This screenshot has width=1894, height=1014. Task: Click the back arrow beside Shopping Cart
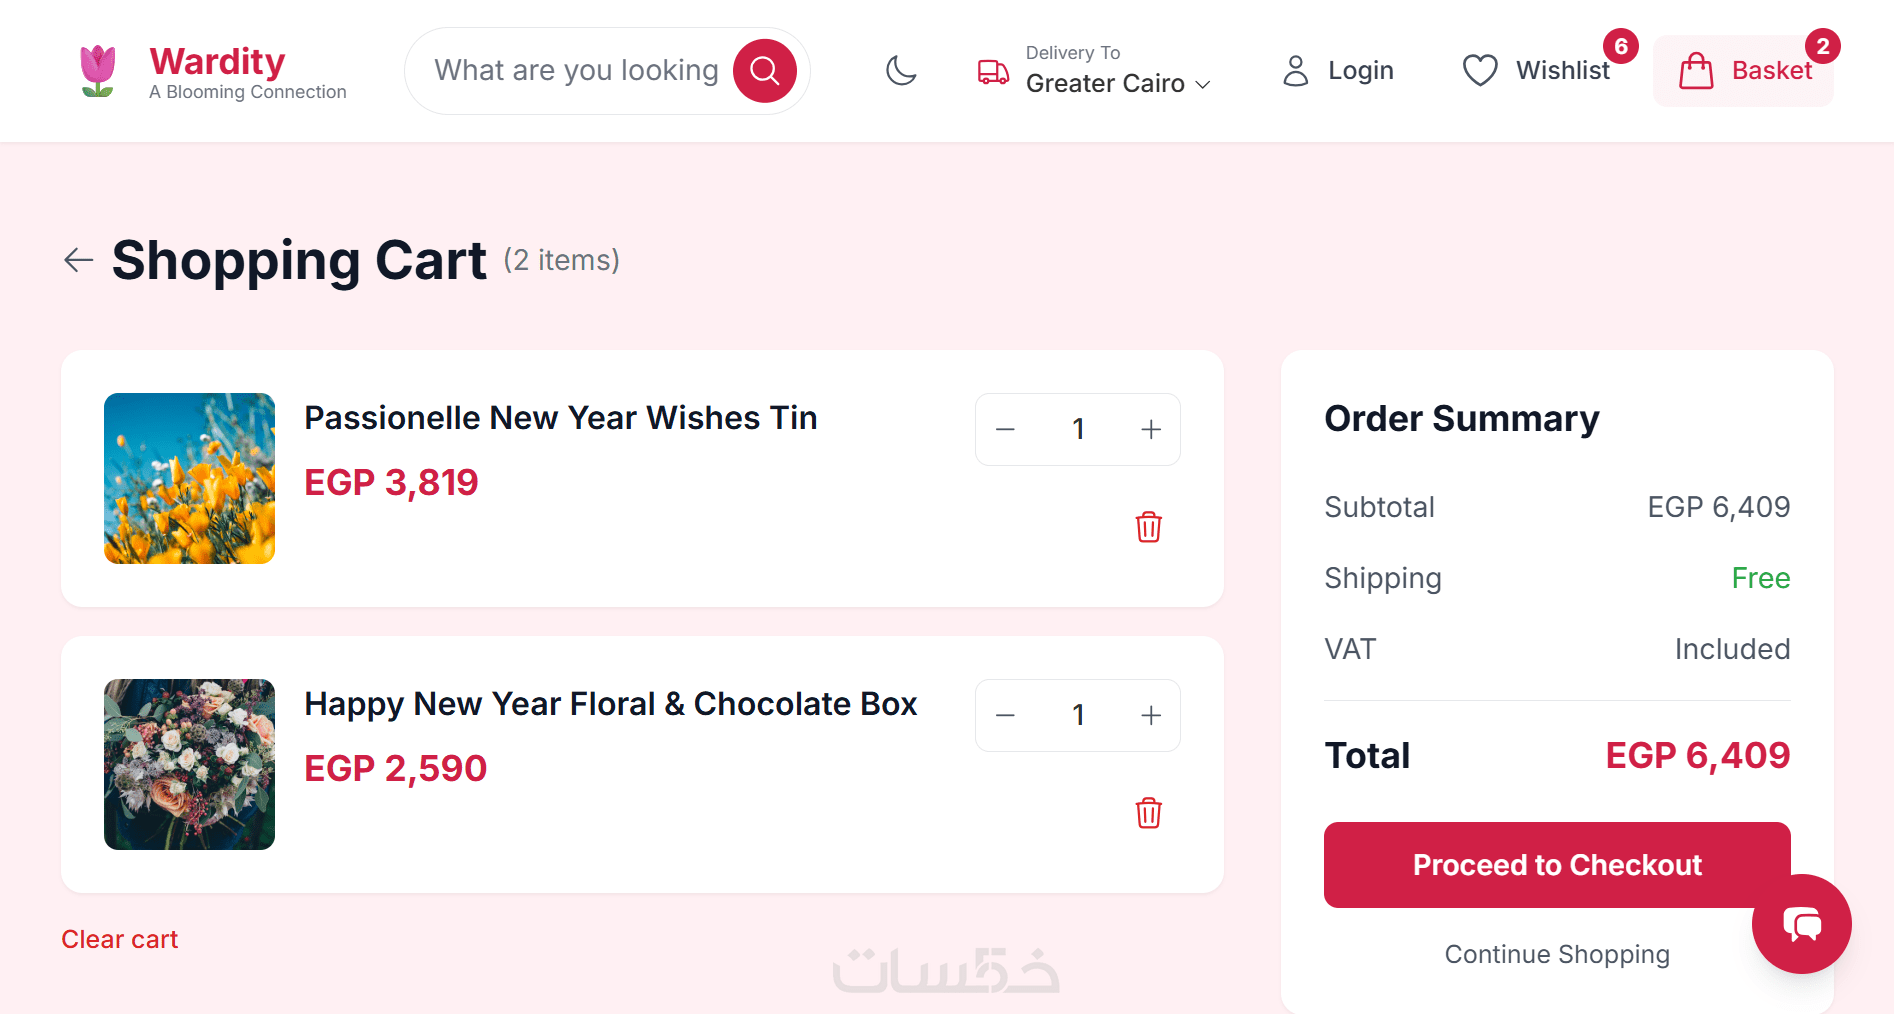point(78,260)
